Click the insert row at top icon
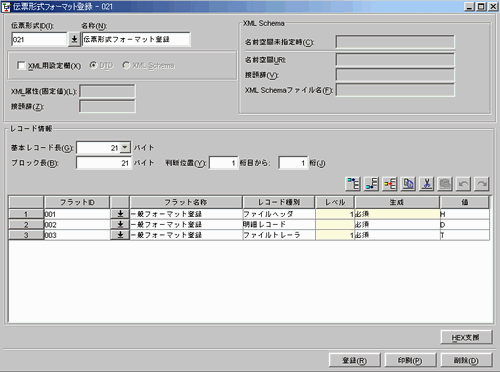 353,184
